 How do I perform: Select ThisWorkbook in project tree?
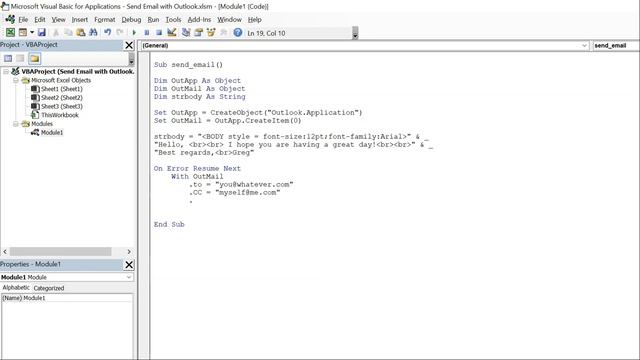[60, 115]
